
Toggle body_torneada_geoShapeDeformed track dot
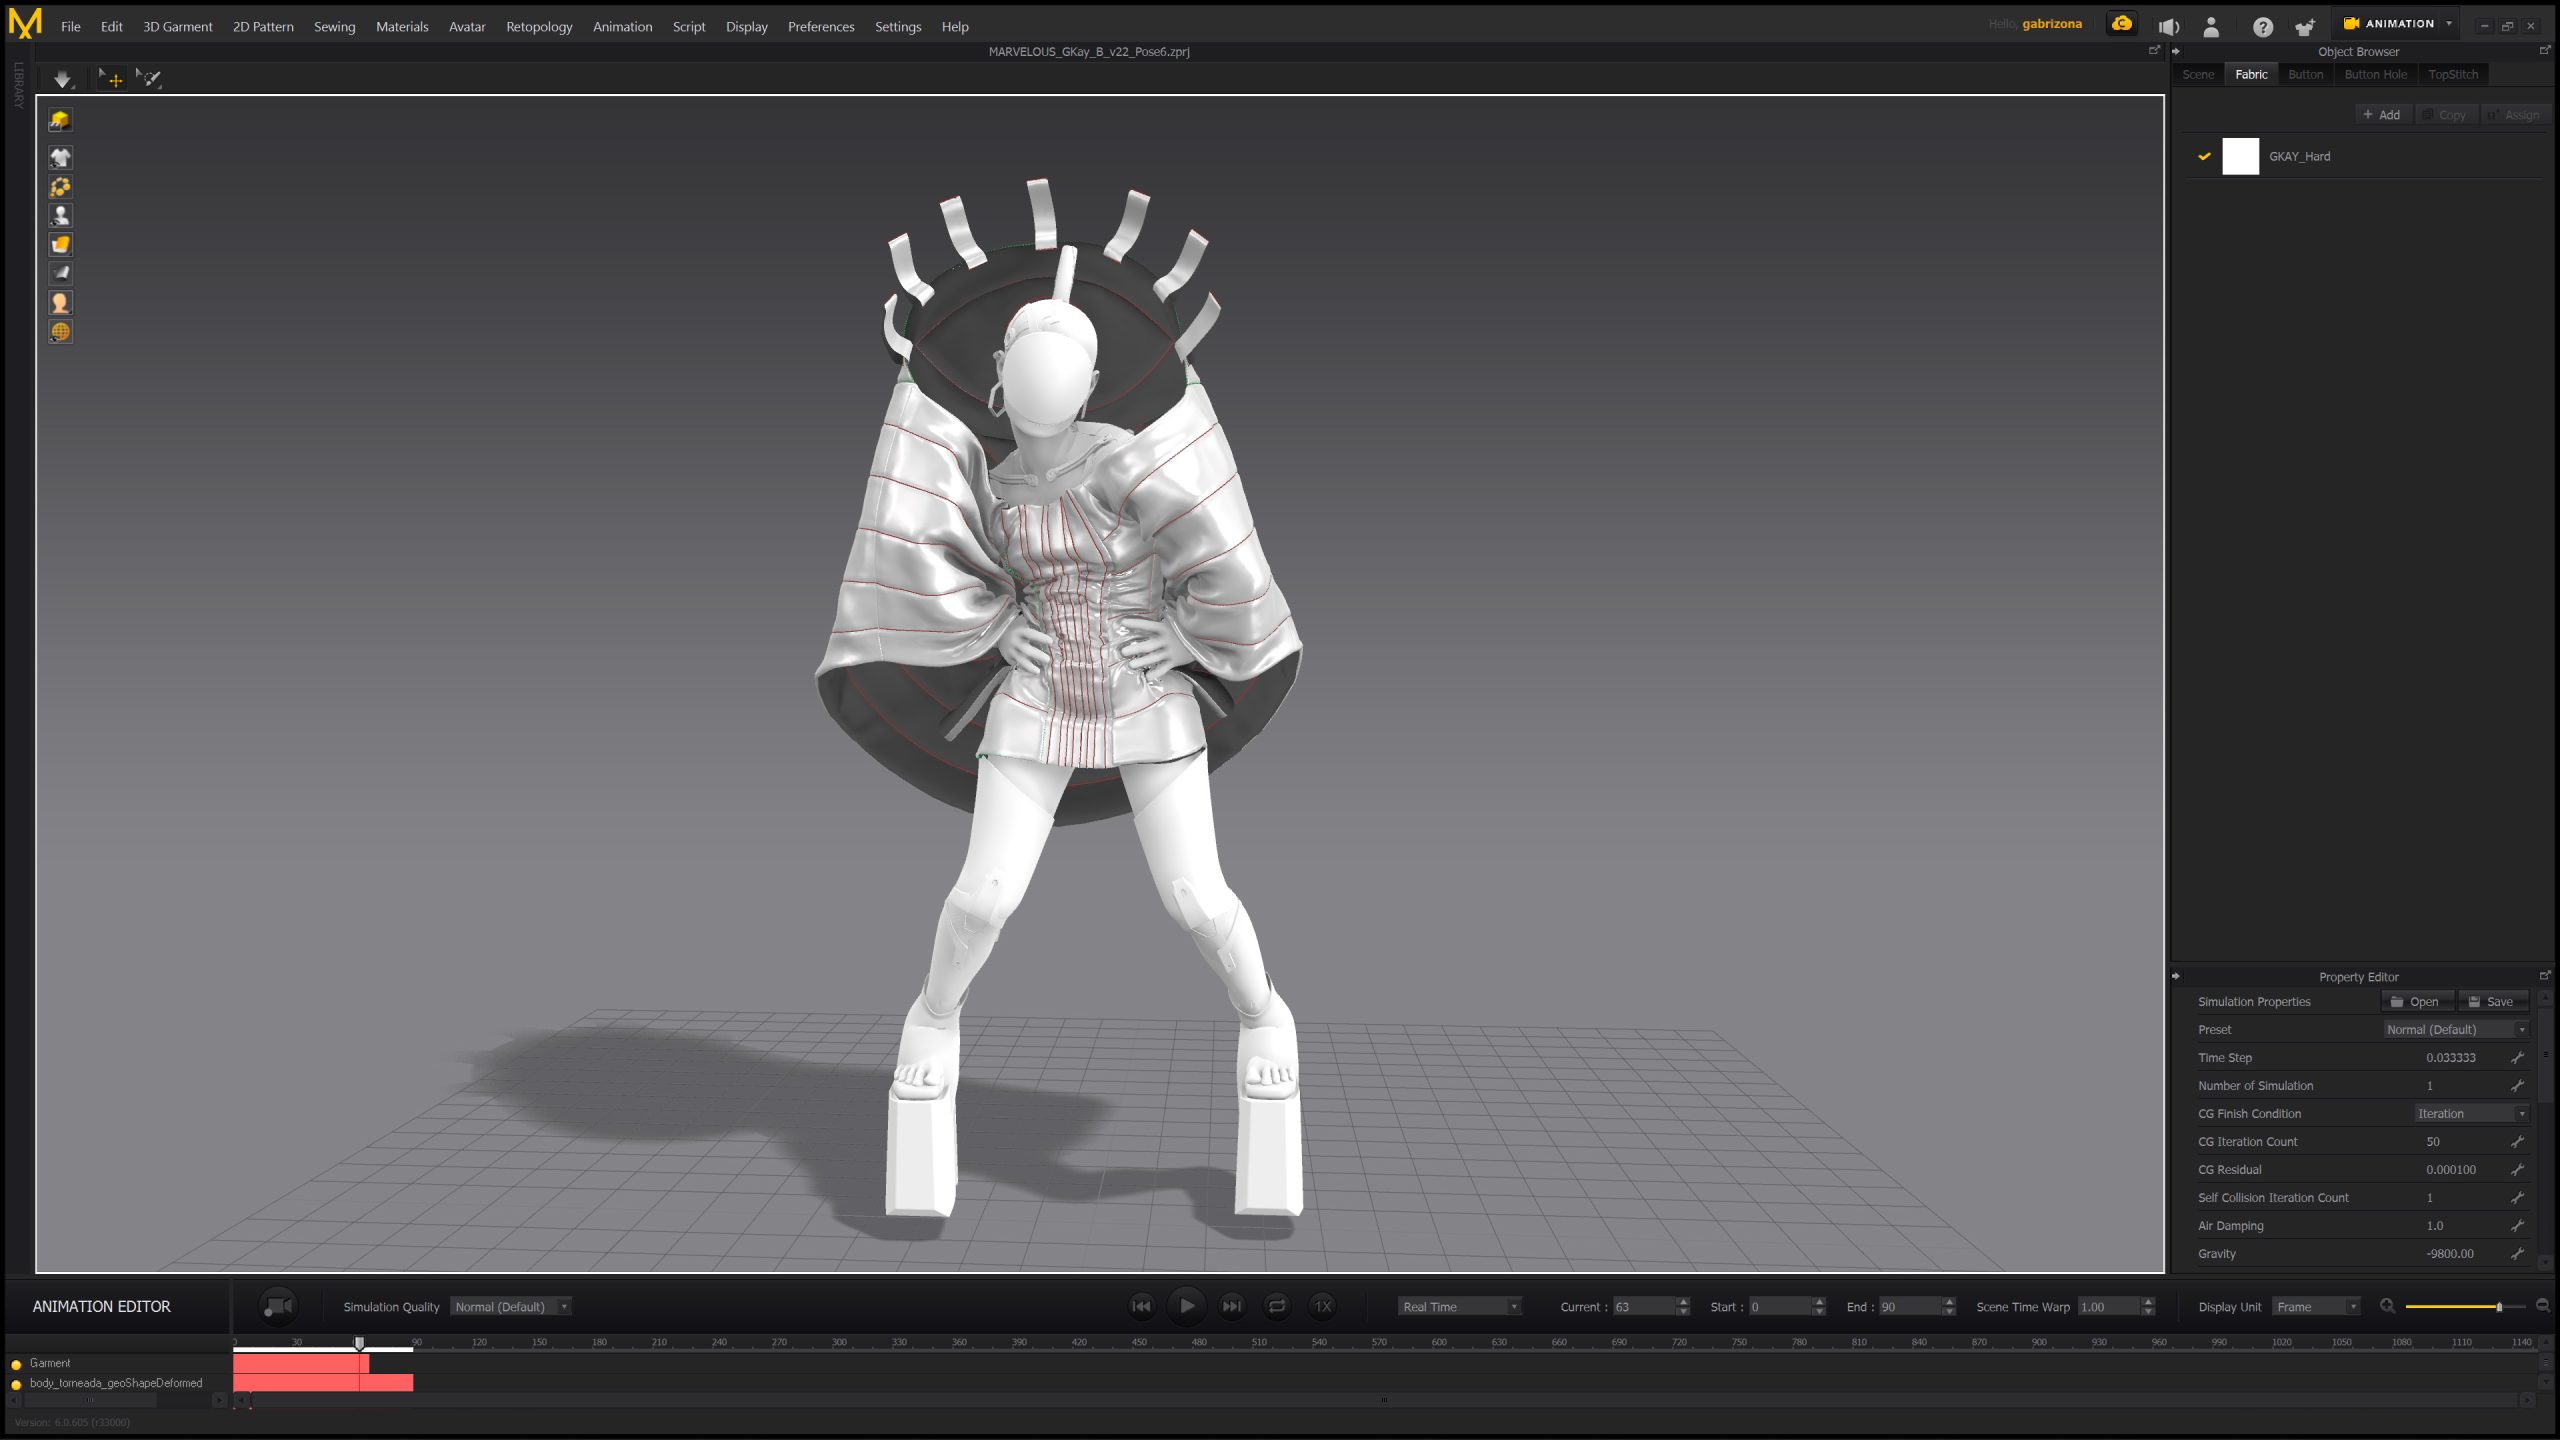(16, 1384)
